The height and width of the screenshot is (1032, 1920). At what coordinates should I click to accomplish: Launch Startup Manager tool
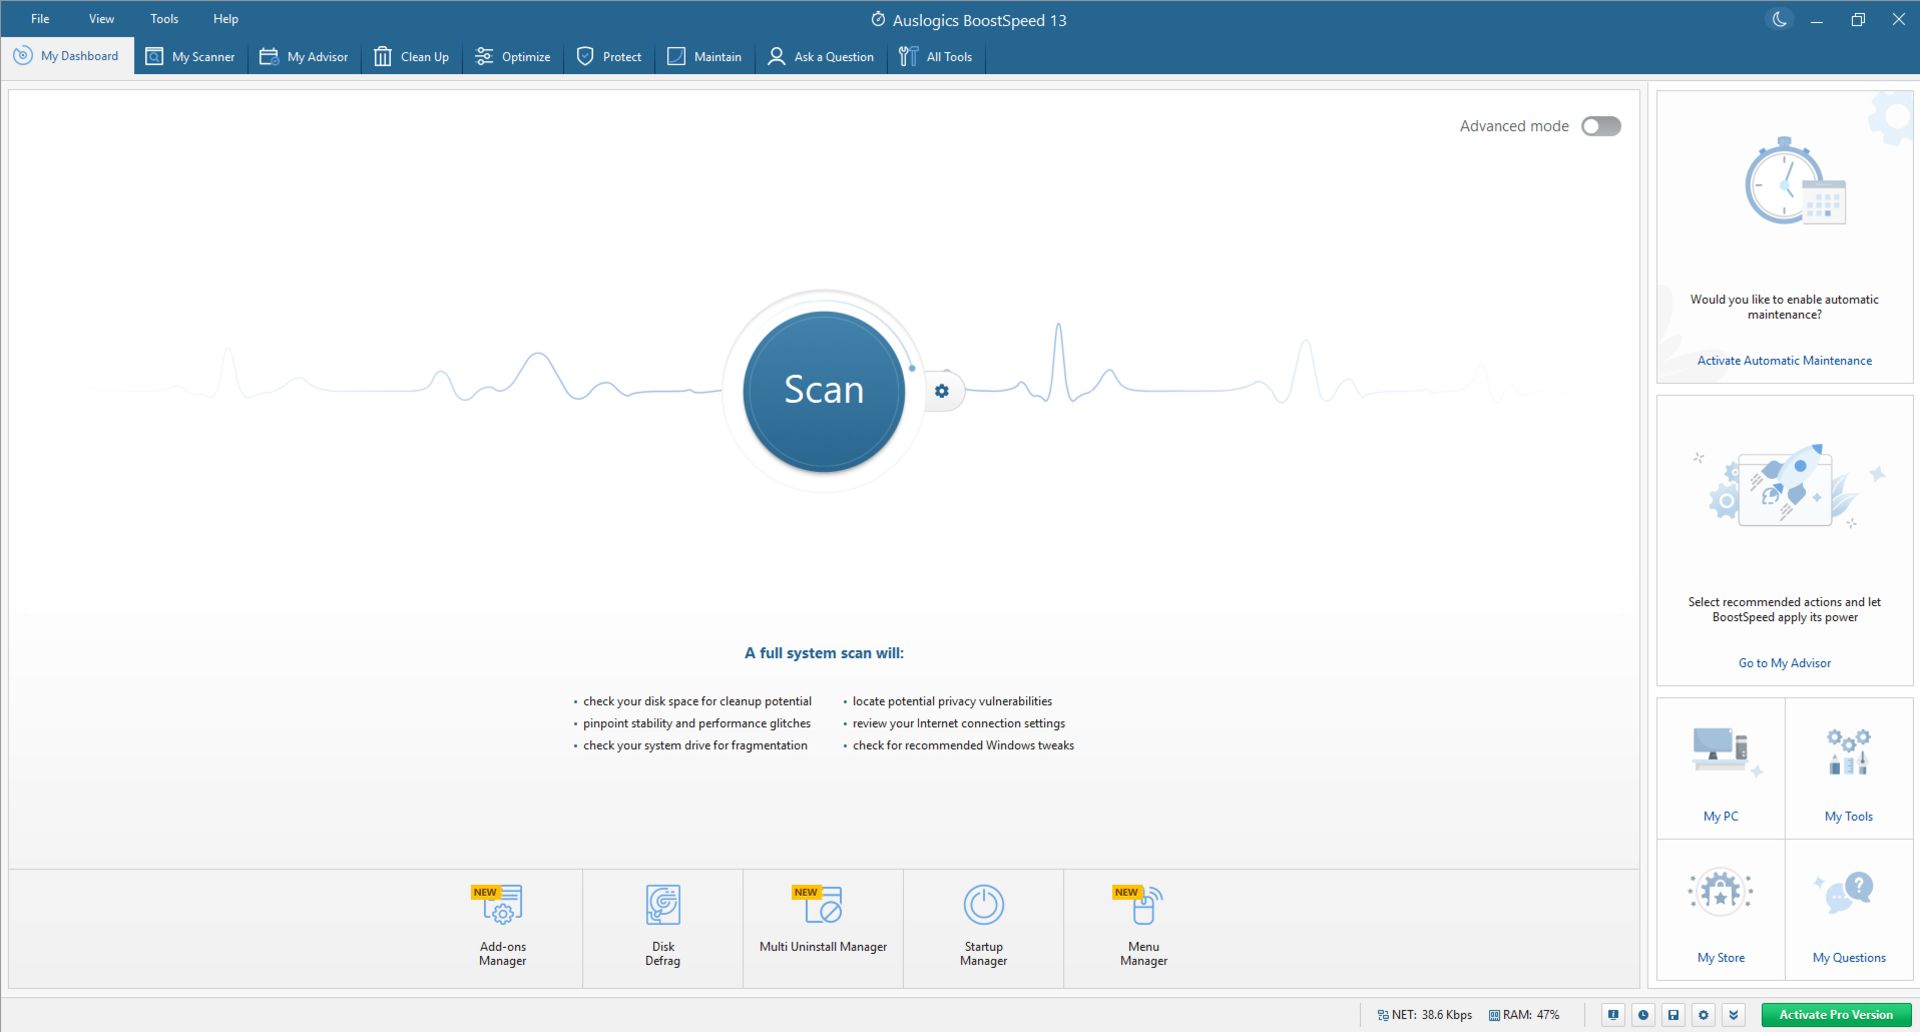983,927
